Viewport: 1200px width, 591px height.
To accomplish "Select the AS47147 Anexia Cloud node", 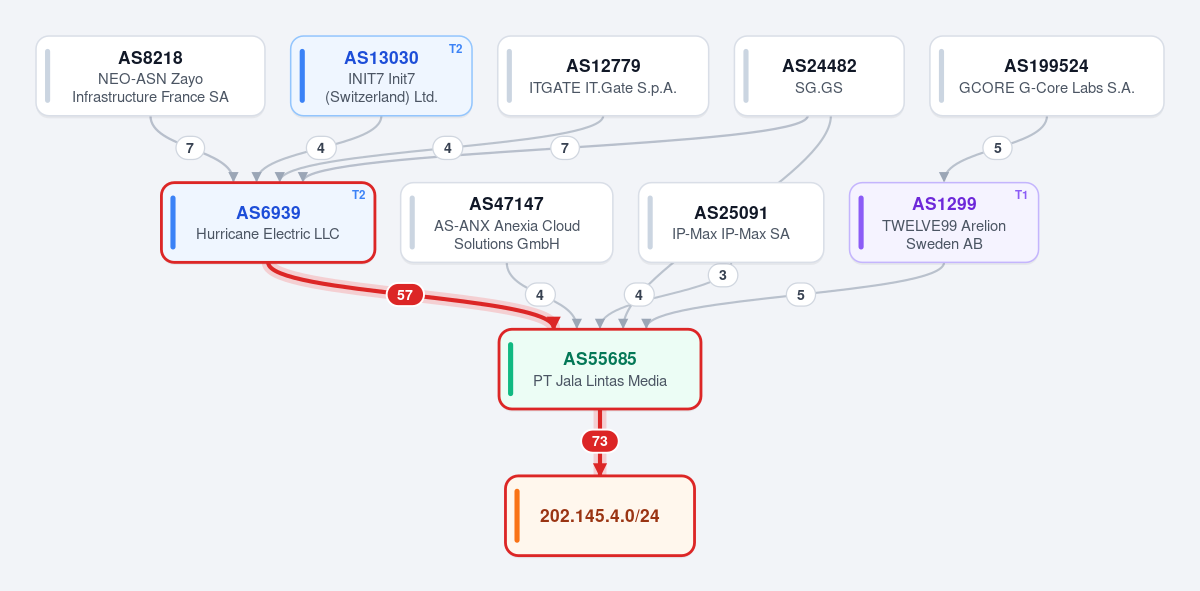I will (x=506, y=223).
